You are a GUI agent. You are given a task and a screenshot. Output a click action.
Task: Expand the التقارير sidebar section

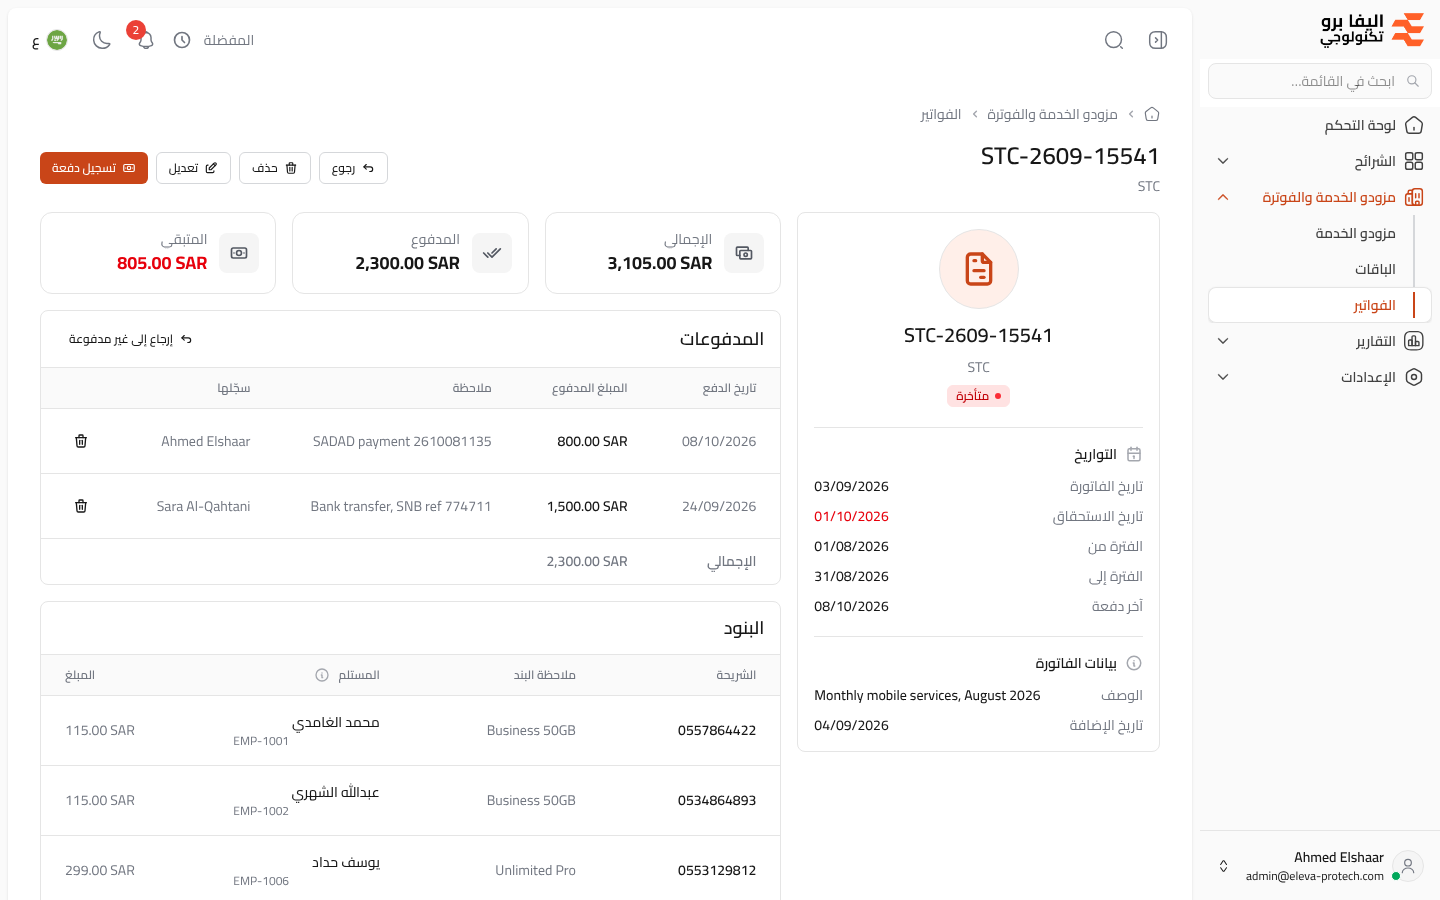coord(1320,341)
